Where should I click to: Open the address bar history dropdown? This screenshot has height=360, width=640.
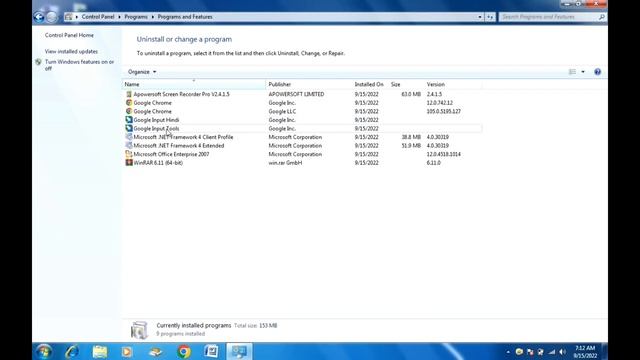pyautogui.click(x=480, y=17)
